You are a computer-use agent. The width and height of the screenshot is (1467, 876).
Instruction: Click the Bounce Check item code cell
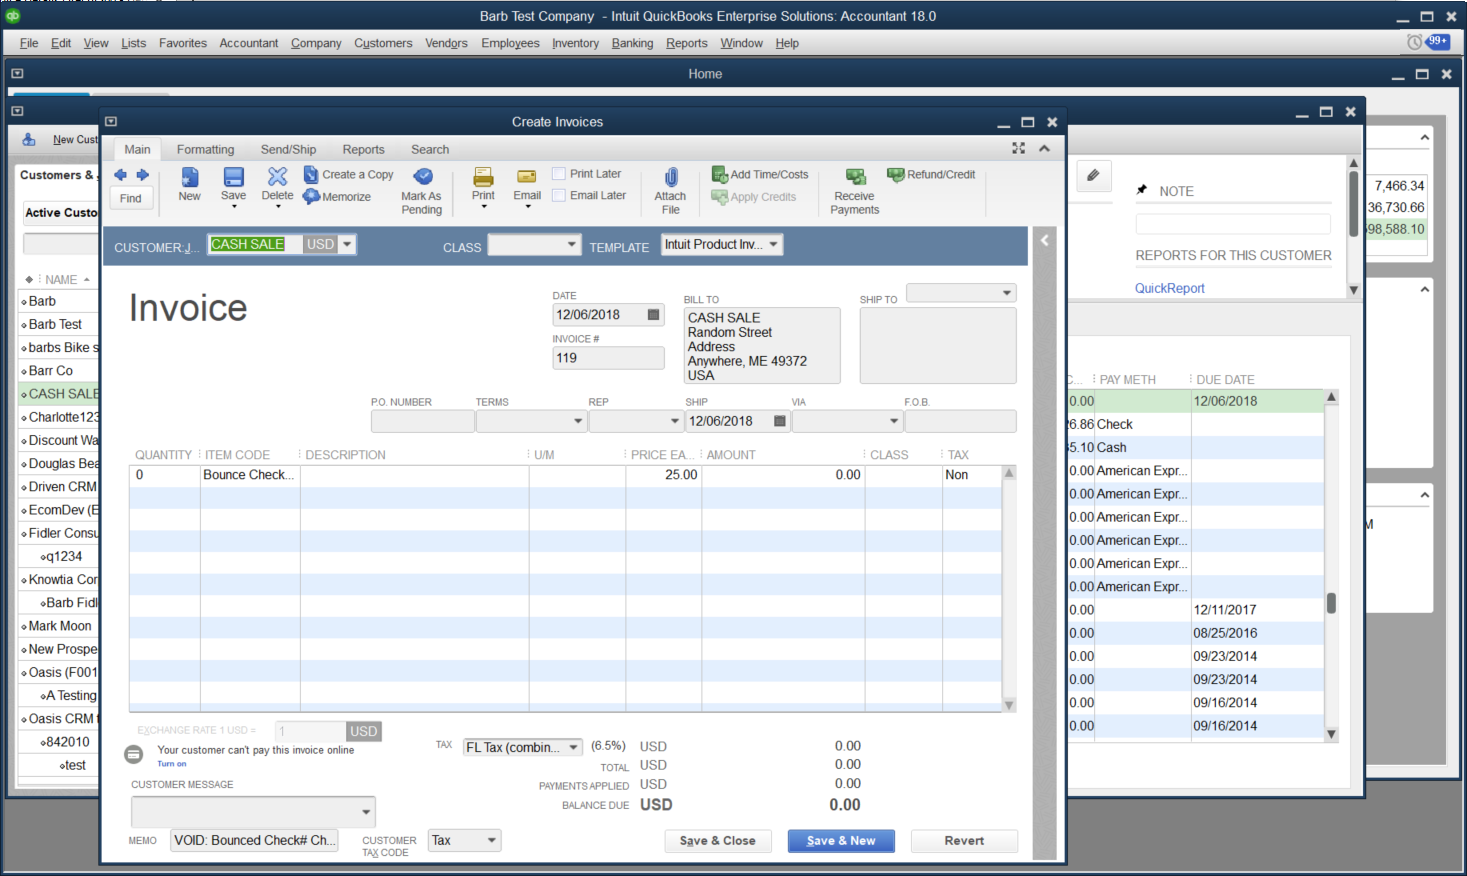click(x=250, y=475)
